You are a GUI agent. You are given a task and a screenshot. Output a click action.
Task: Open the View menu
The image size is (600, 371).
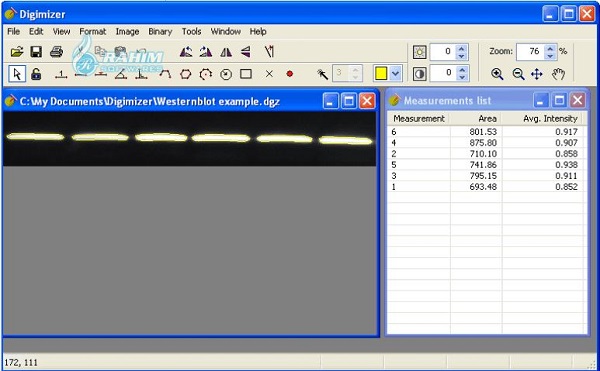pos(61,31)
